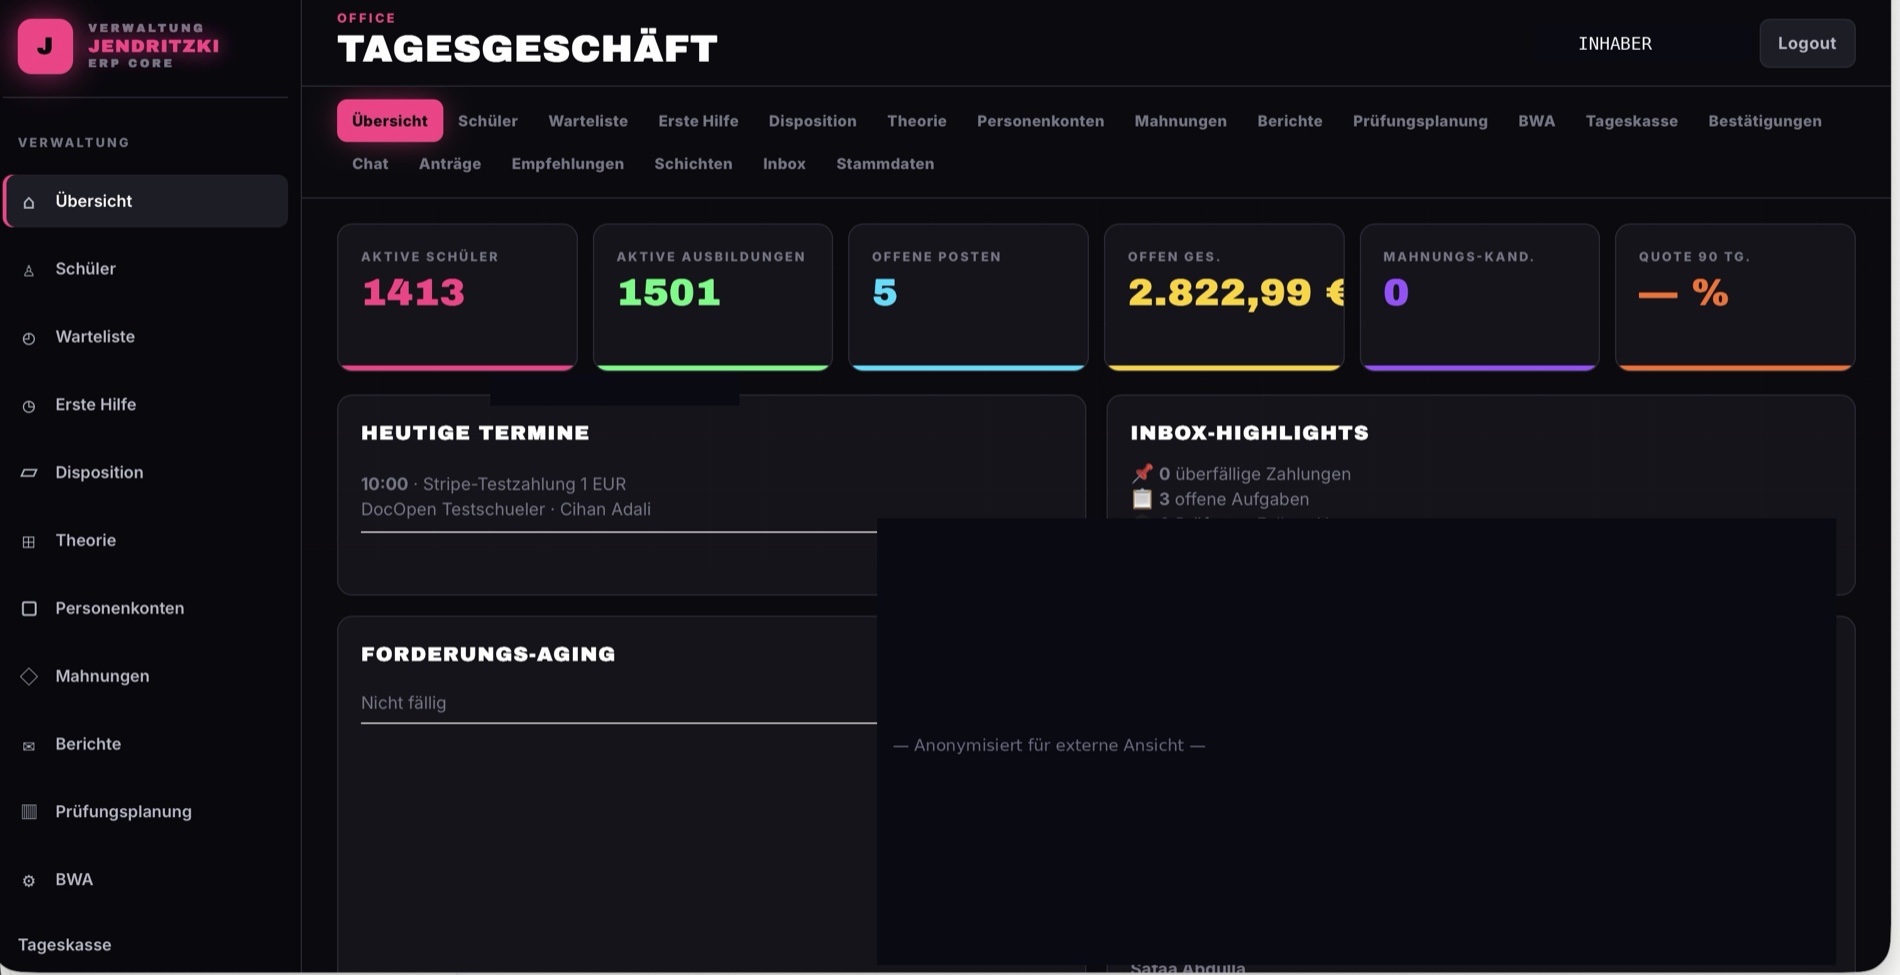Viewport: 1900px width, 975px height.
Task: Open Tageskasse in the sidebar
Action: point(65,945)
